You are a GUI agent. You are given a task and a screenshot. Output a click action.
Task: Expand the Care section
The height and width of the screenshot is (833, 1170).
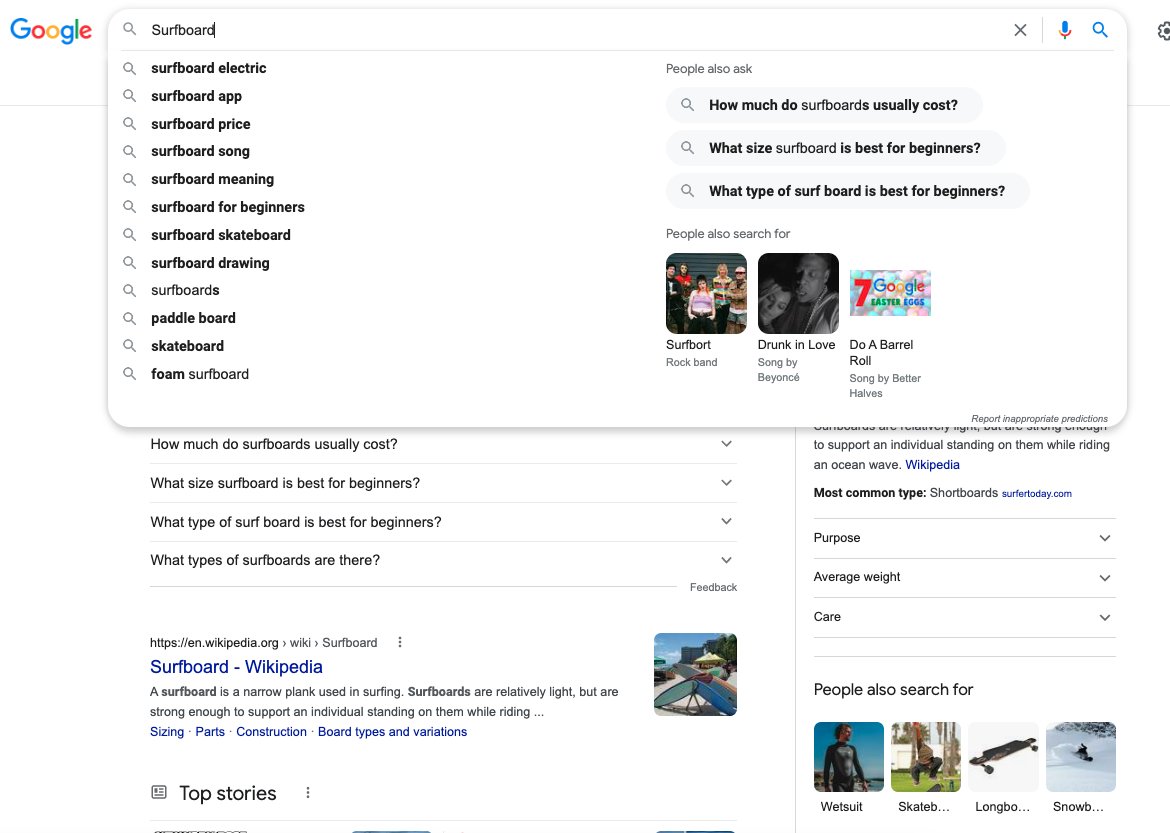(x=965, y=617)
